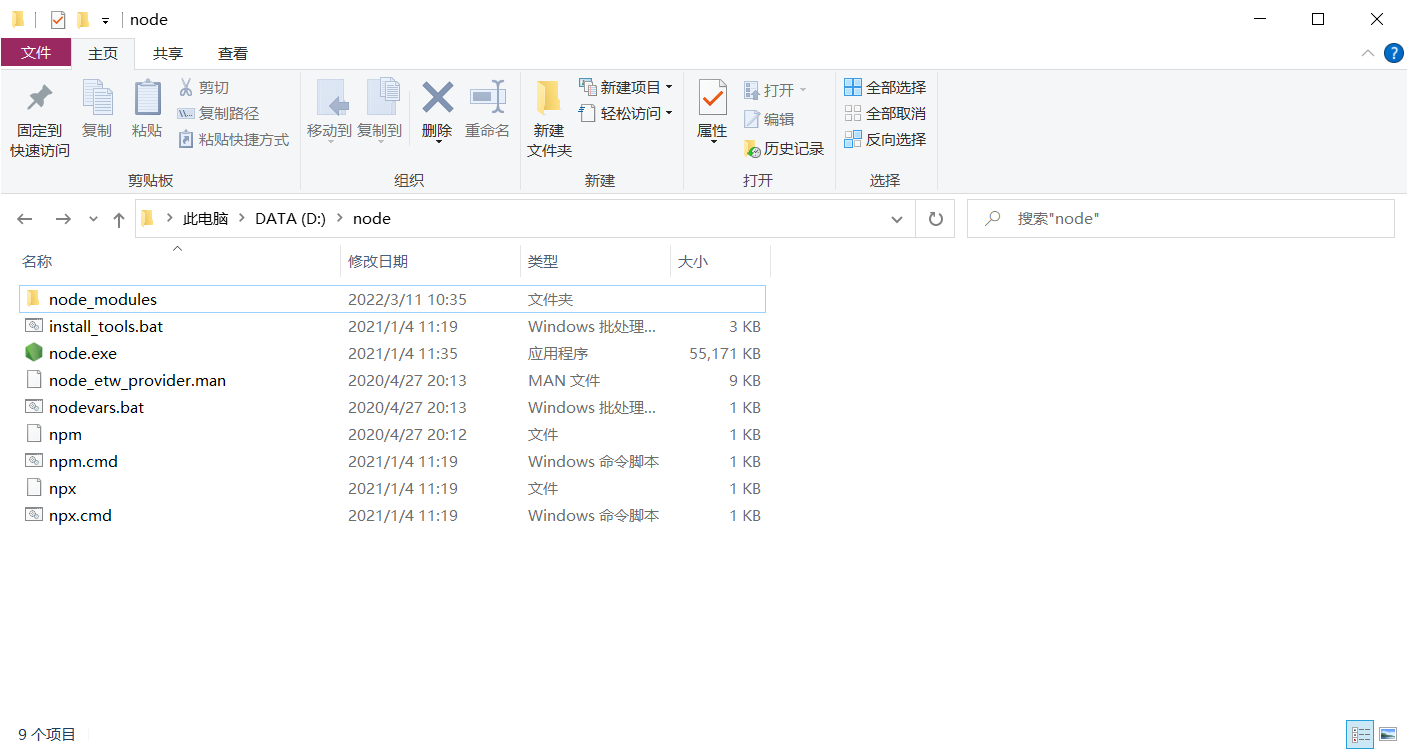The width and height of the screenshot is (1408, 750).
Task: Click the MAN 文件 type cell
Action: [x=565, y=380]
